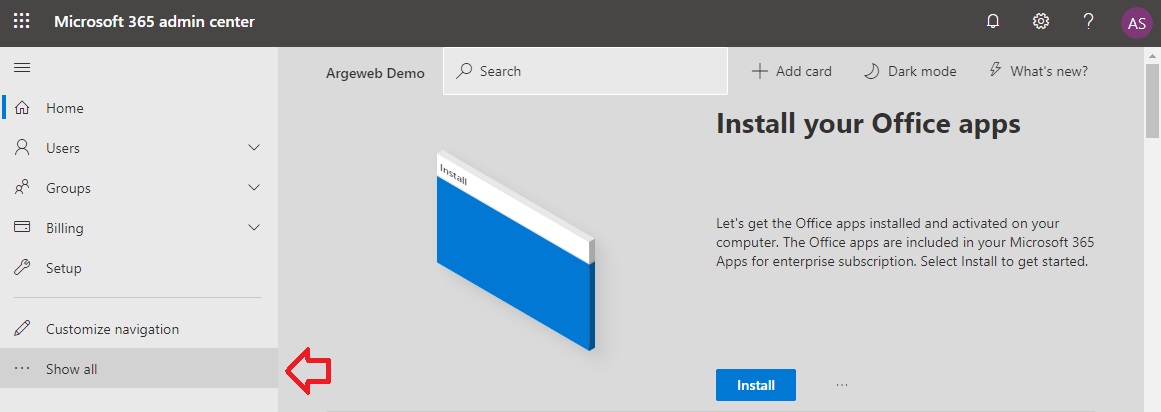Click the Setup wrench icon
The image size is (1161, 412).
pos(22,268)
